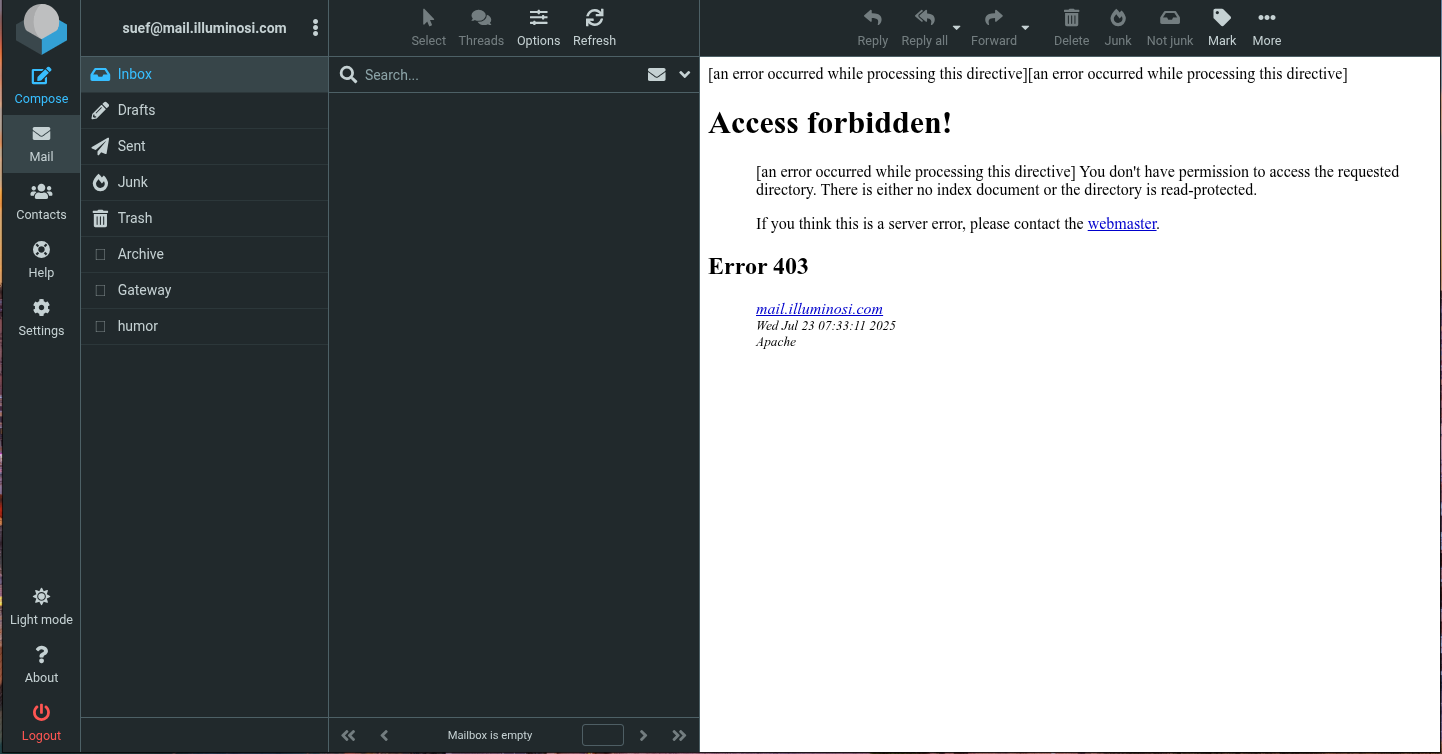
Task: Go to the last page of messages
Action: click(680, 735)
